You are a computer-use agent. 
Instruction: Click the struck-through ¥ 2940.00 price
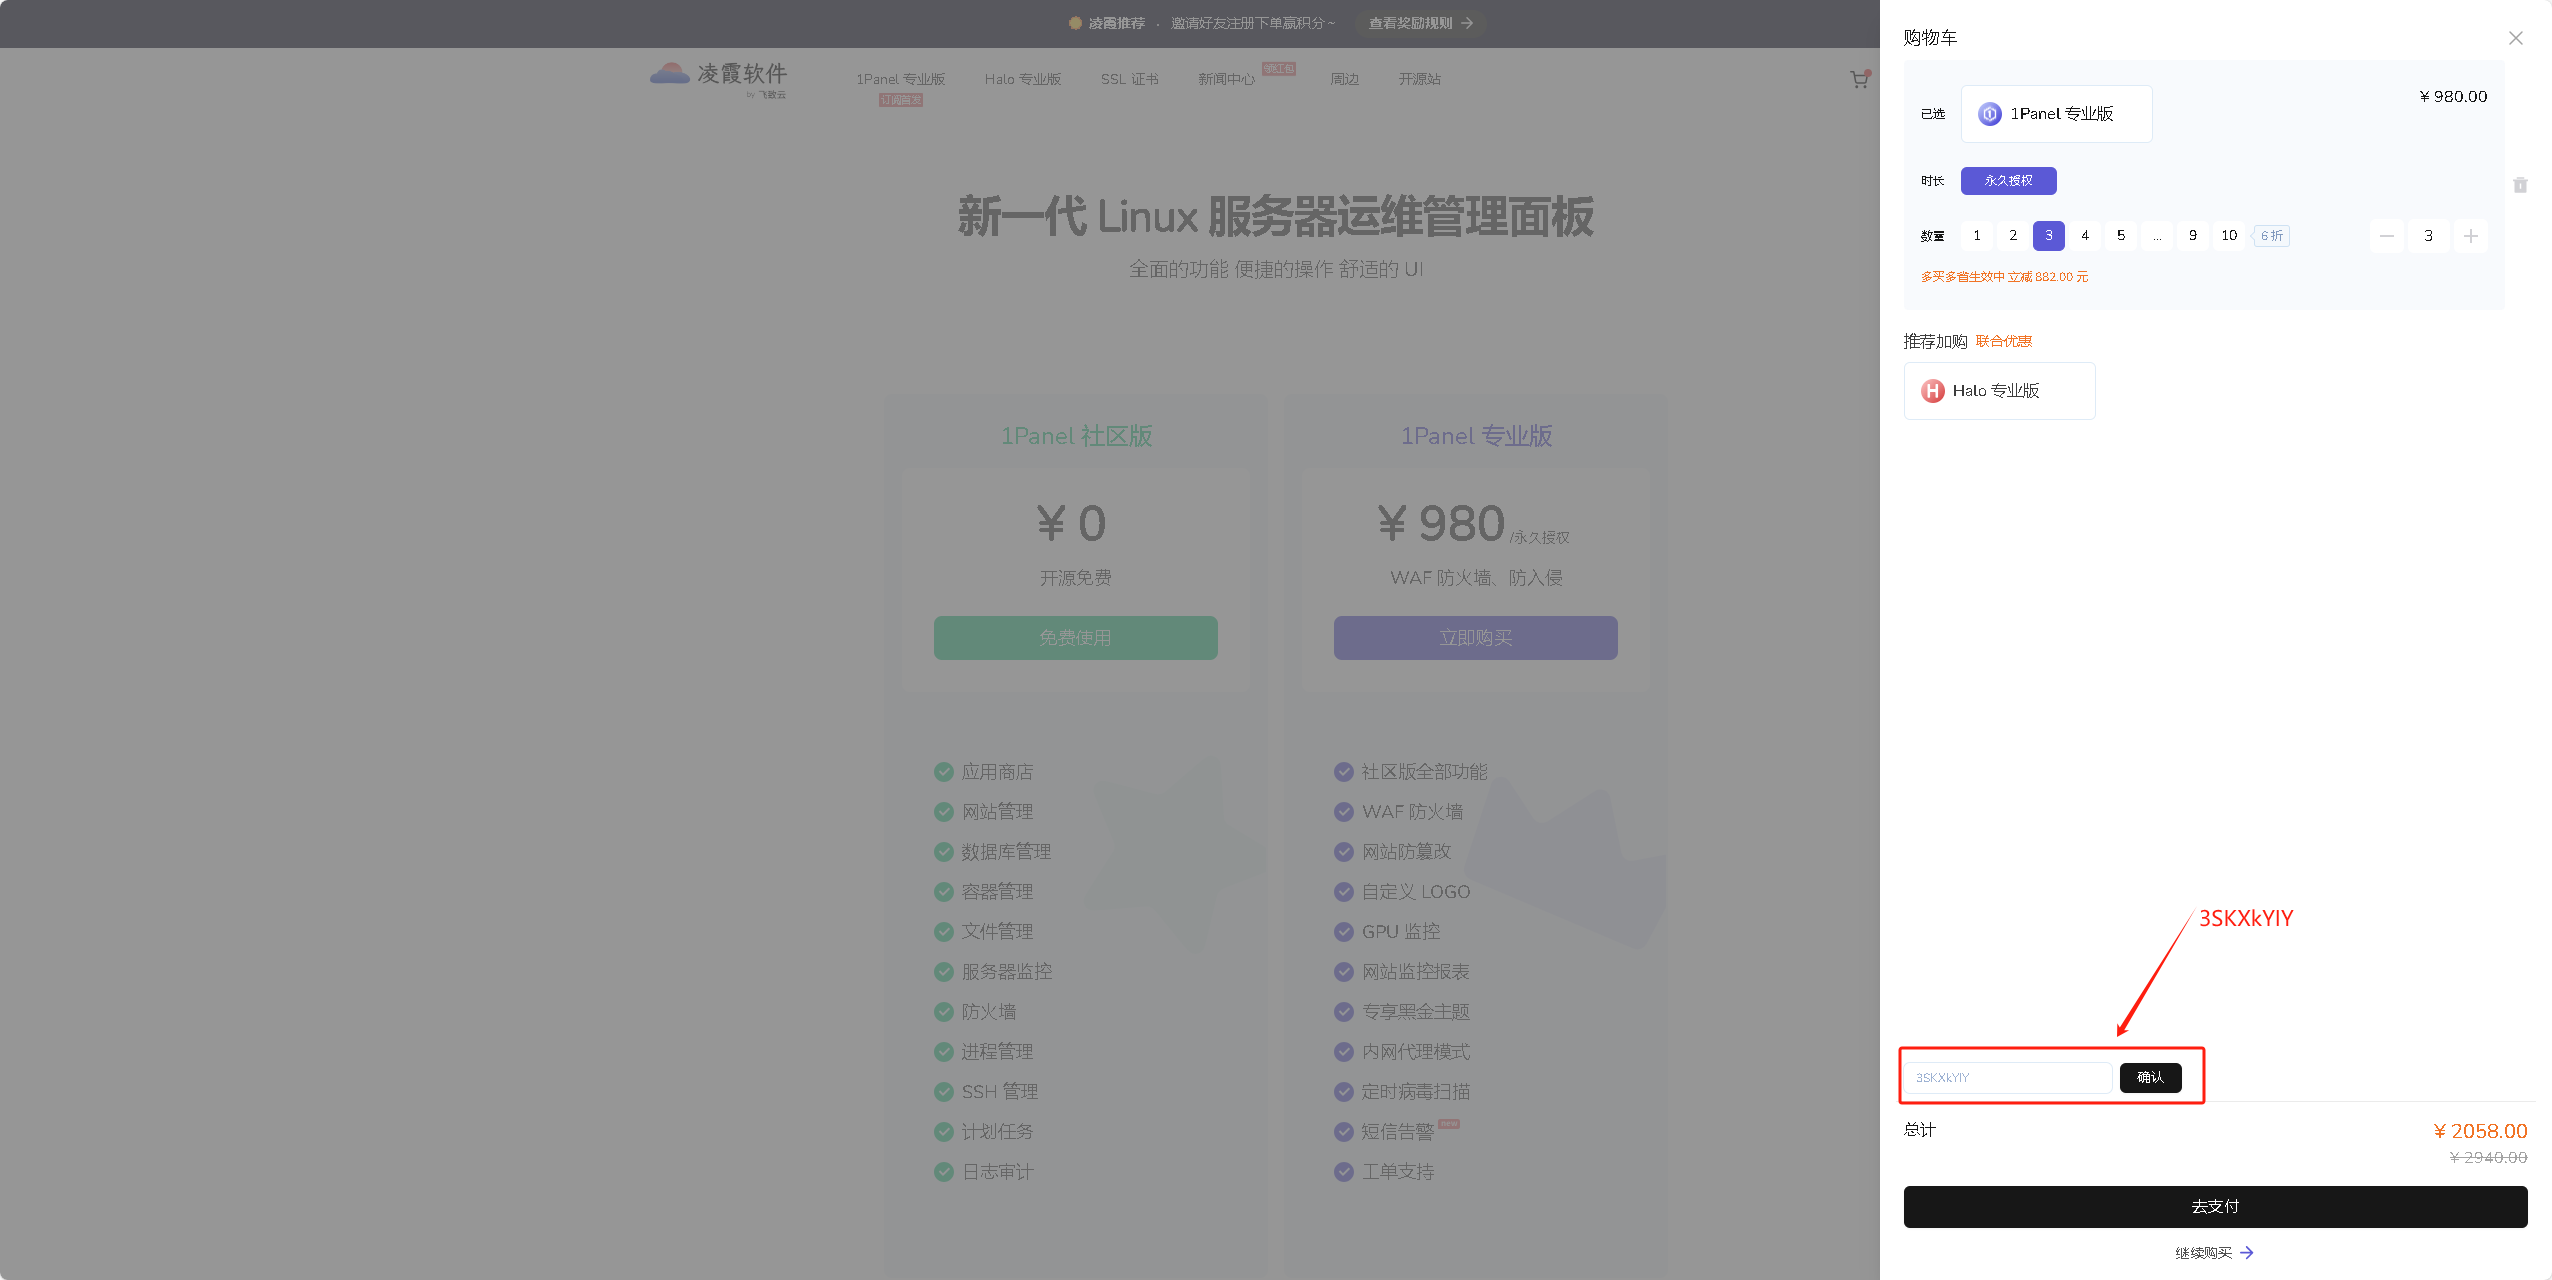pos(2488,1158)
